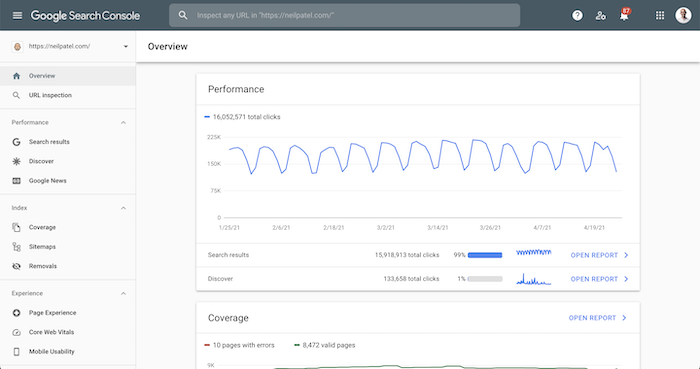Open Page Experience in the sidebar

[68, 313]
